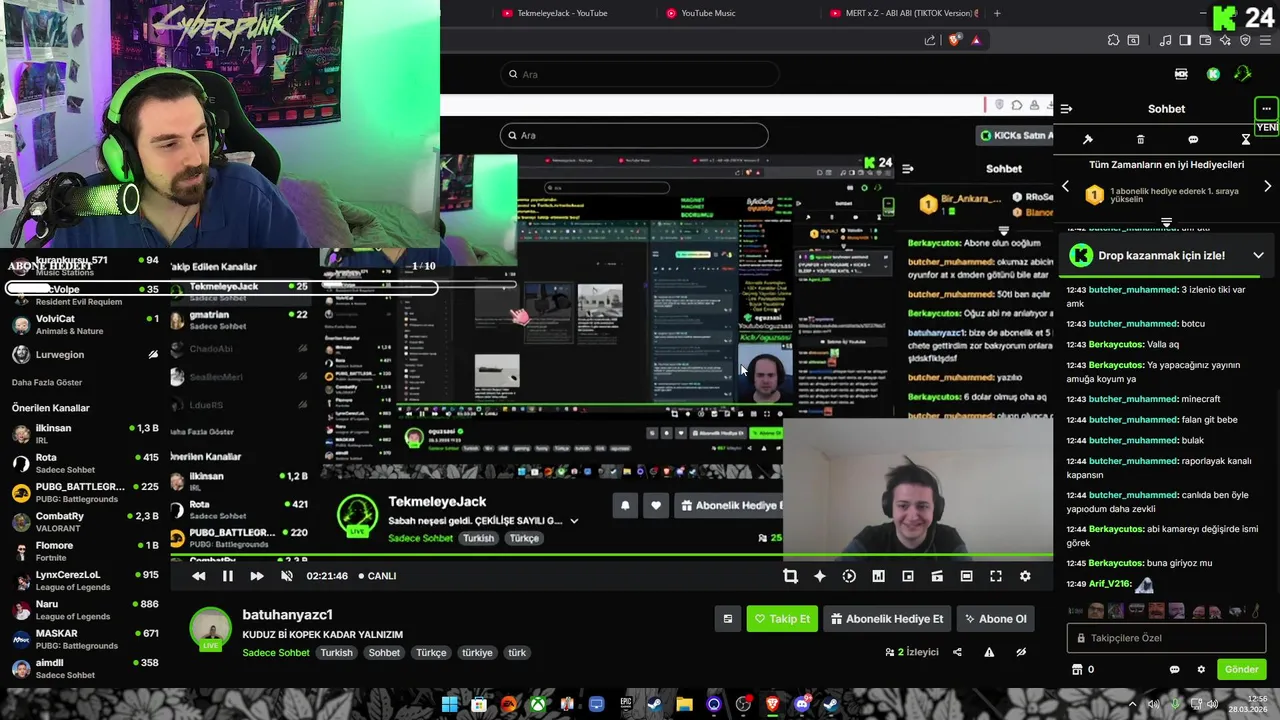Viewport: 1280px width, 720px height.
Task: Open stream stats chart icon in player
Action: point(878,576)
